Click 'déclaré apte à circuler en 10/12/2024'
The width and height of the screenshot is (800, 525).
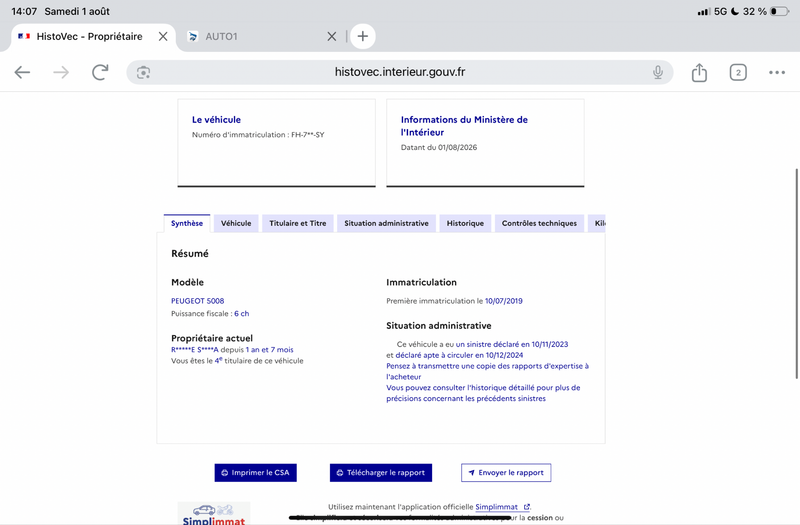[x=459, y=355]
